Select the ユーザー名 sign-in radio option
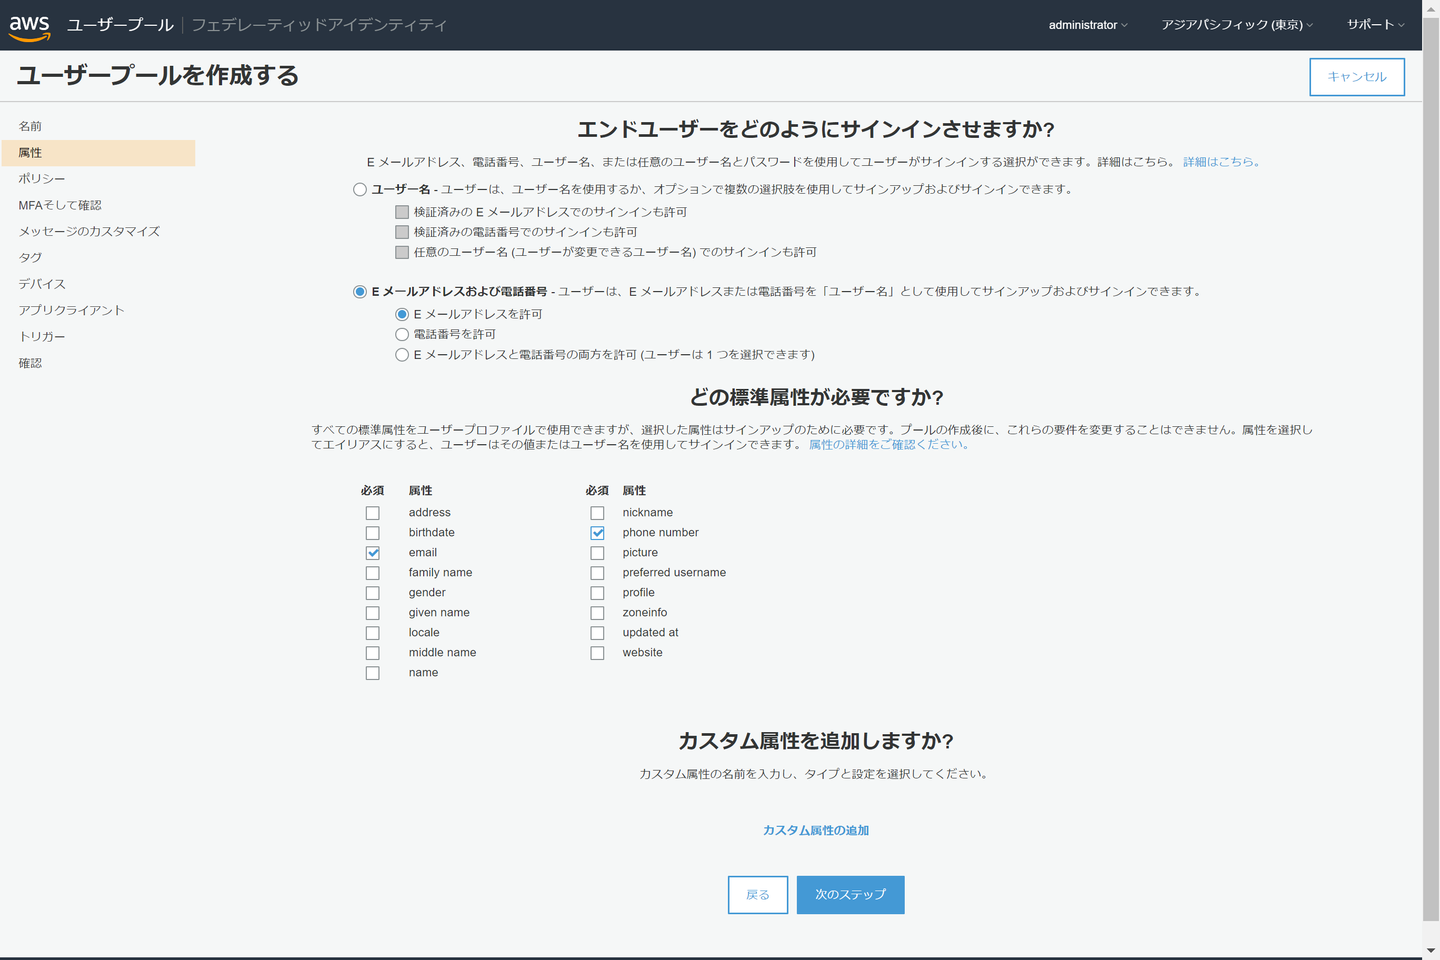 coord(360,190)
